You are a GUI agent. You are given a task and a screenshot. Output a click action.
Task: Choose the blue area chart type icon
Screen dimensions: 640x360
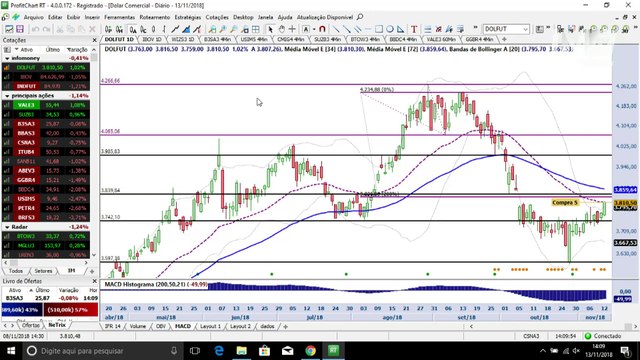click(186, 29)
